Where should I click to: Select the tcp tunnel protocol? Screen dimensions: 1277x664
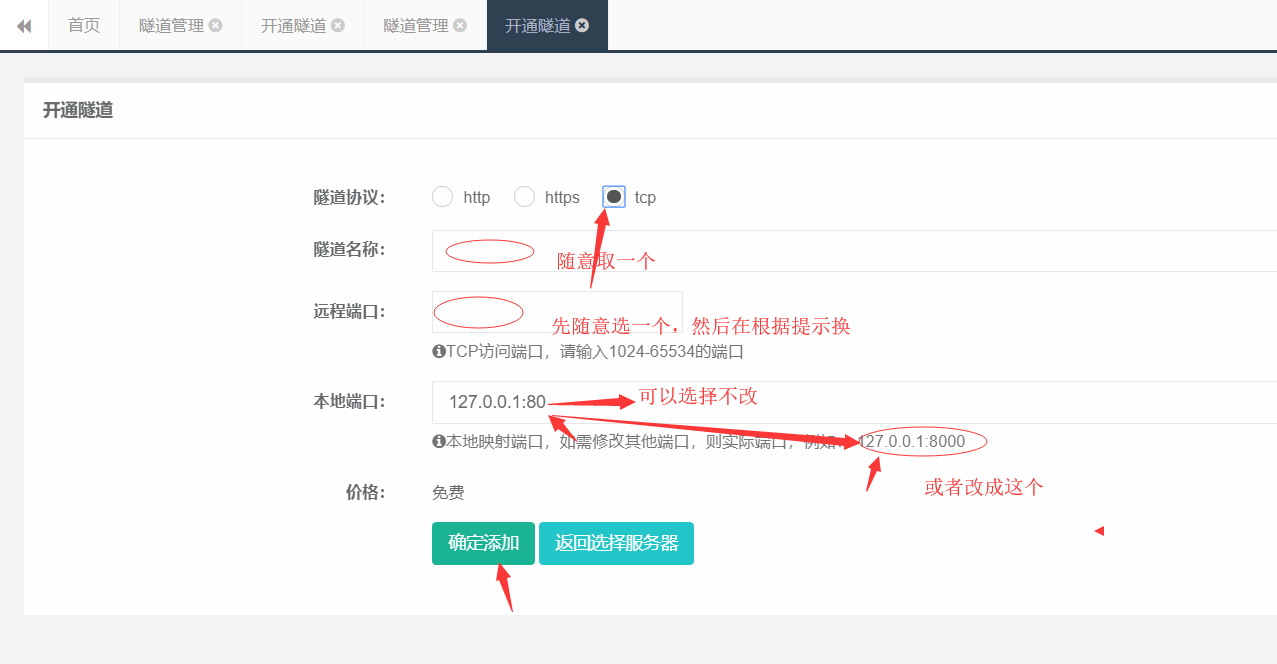pyautogui.click(x=613, y=196)
